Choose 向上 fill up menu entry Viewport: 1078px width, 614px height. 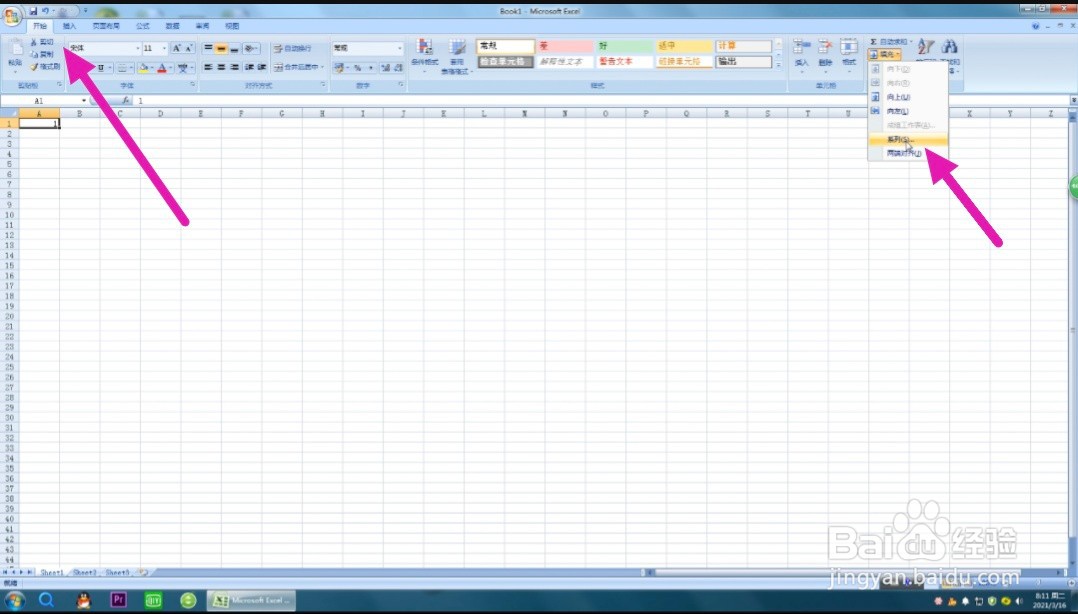pos(908,98)
